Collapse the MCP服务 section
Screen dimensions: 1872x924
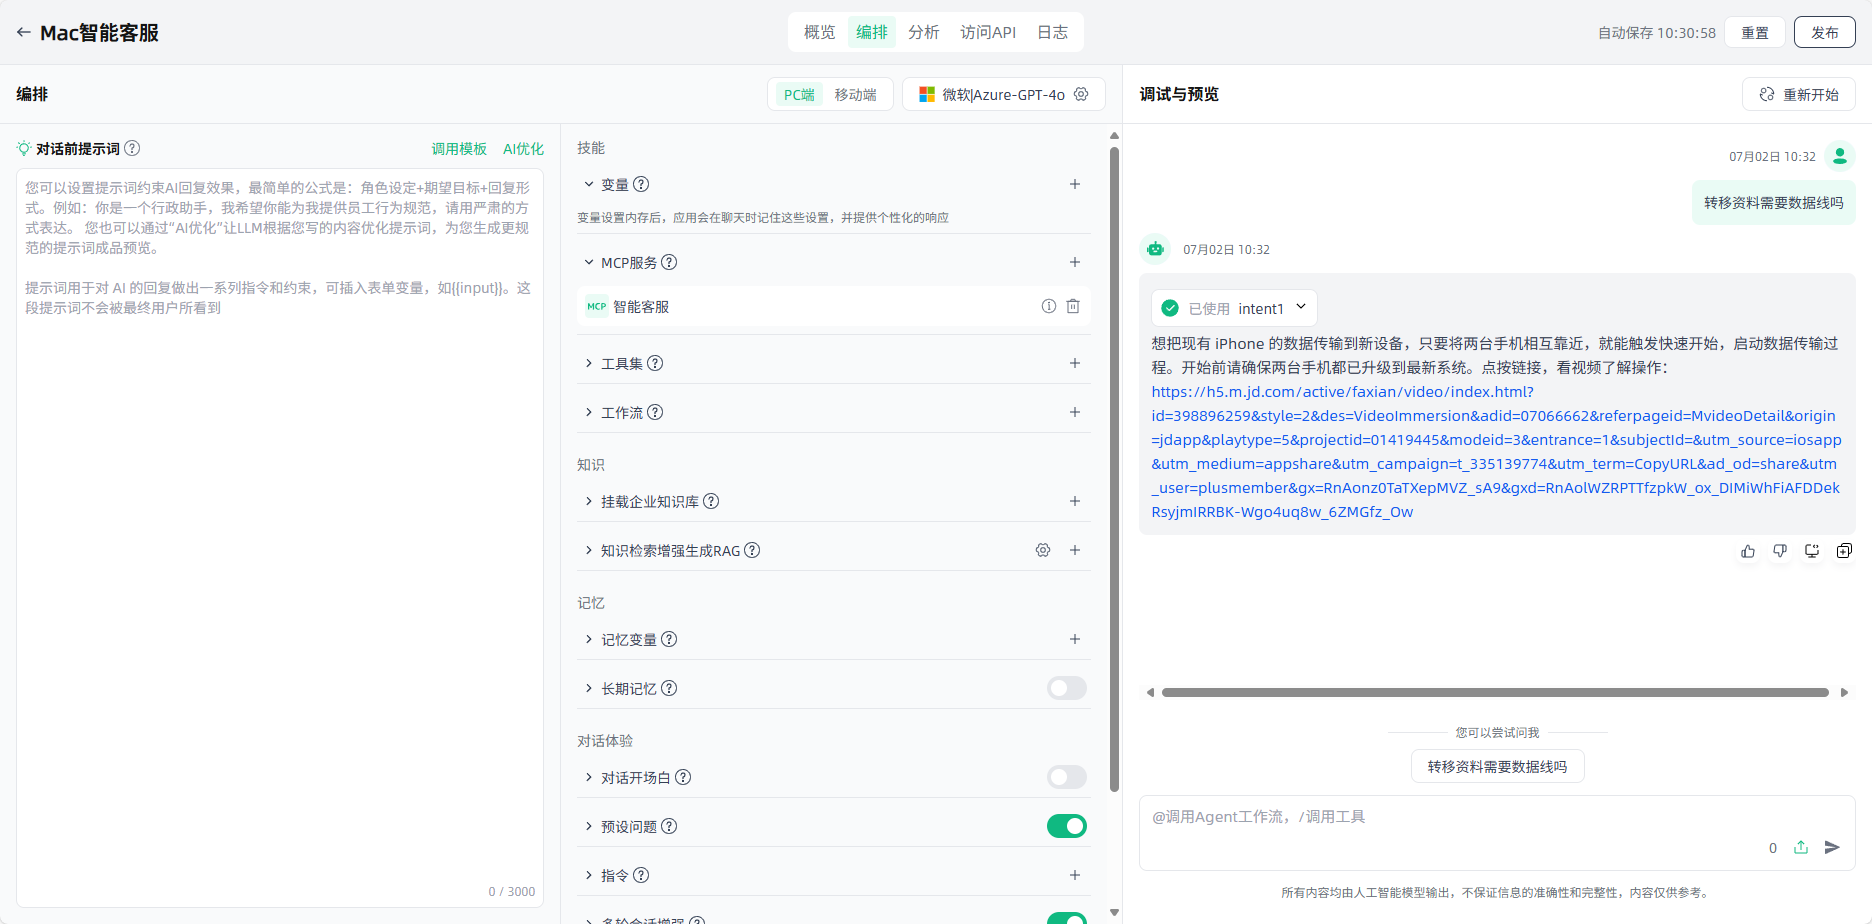(589, 262)
